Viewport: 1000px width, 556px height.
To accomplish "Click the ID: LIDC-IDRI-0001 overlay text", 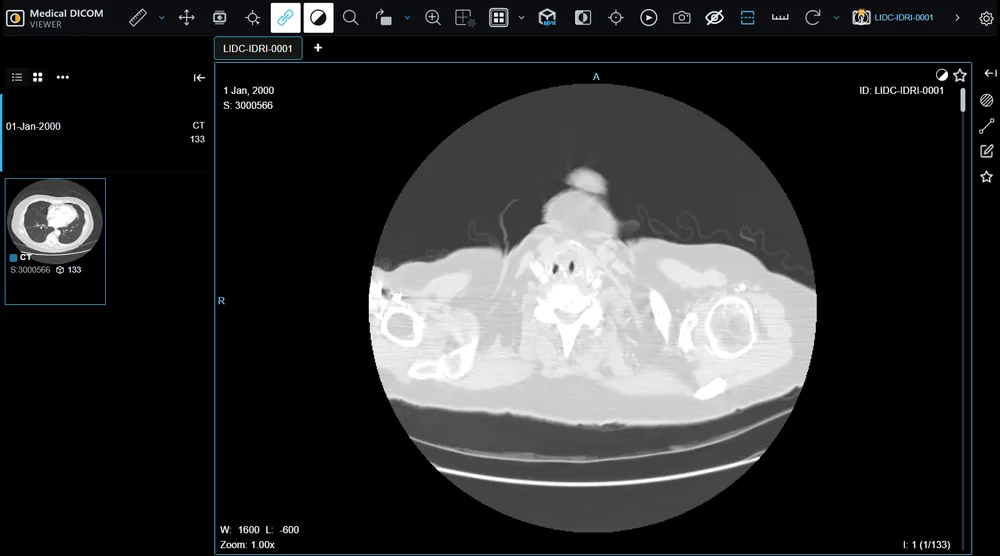I will click(901, 91).
